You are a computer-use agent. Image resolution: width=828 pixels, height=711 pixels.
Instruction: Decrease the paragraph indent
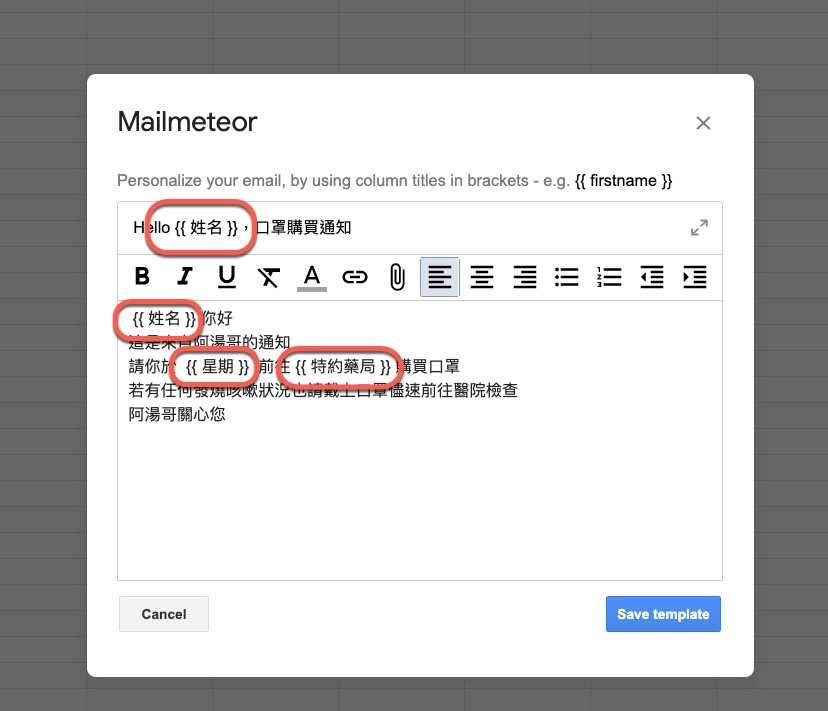pos(652,277)
